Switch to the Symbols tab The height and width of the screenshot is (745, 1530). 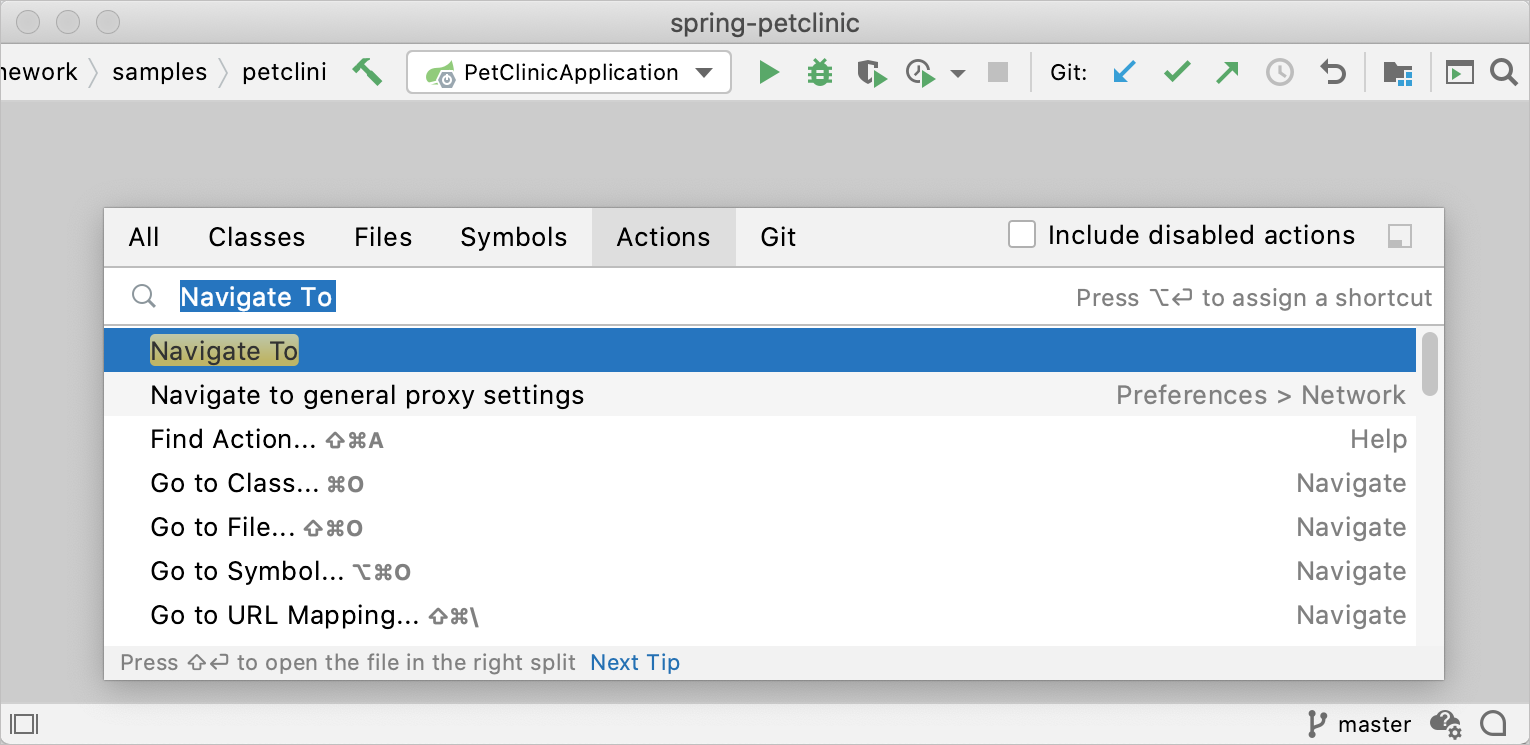coord(514,237)
